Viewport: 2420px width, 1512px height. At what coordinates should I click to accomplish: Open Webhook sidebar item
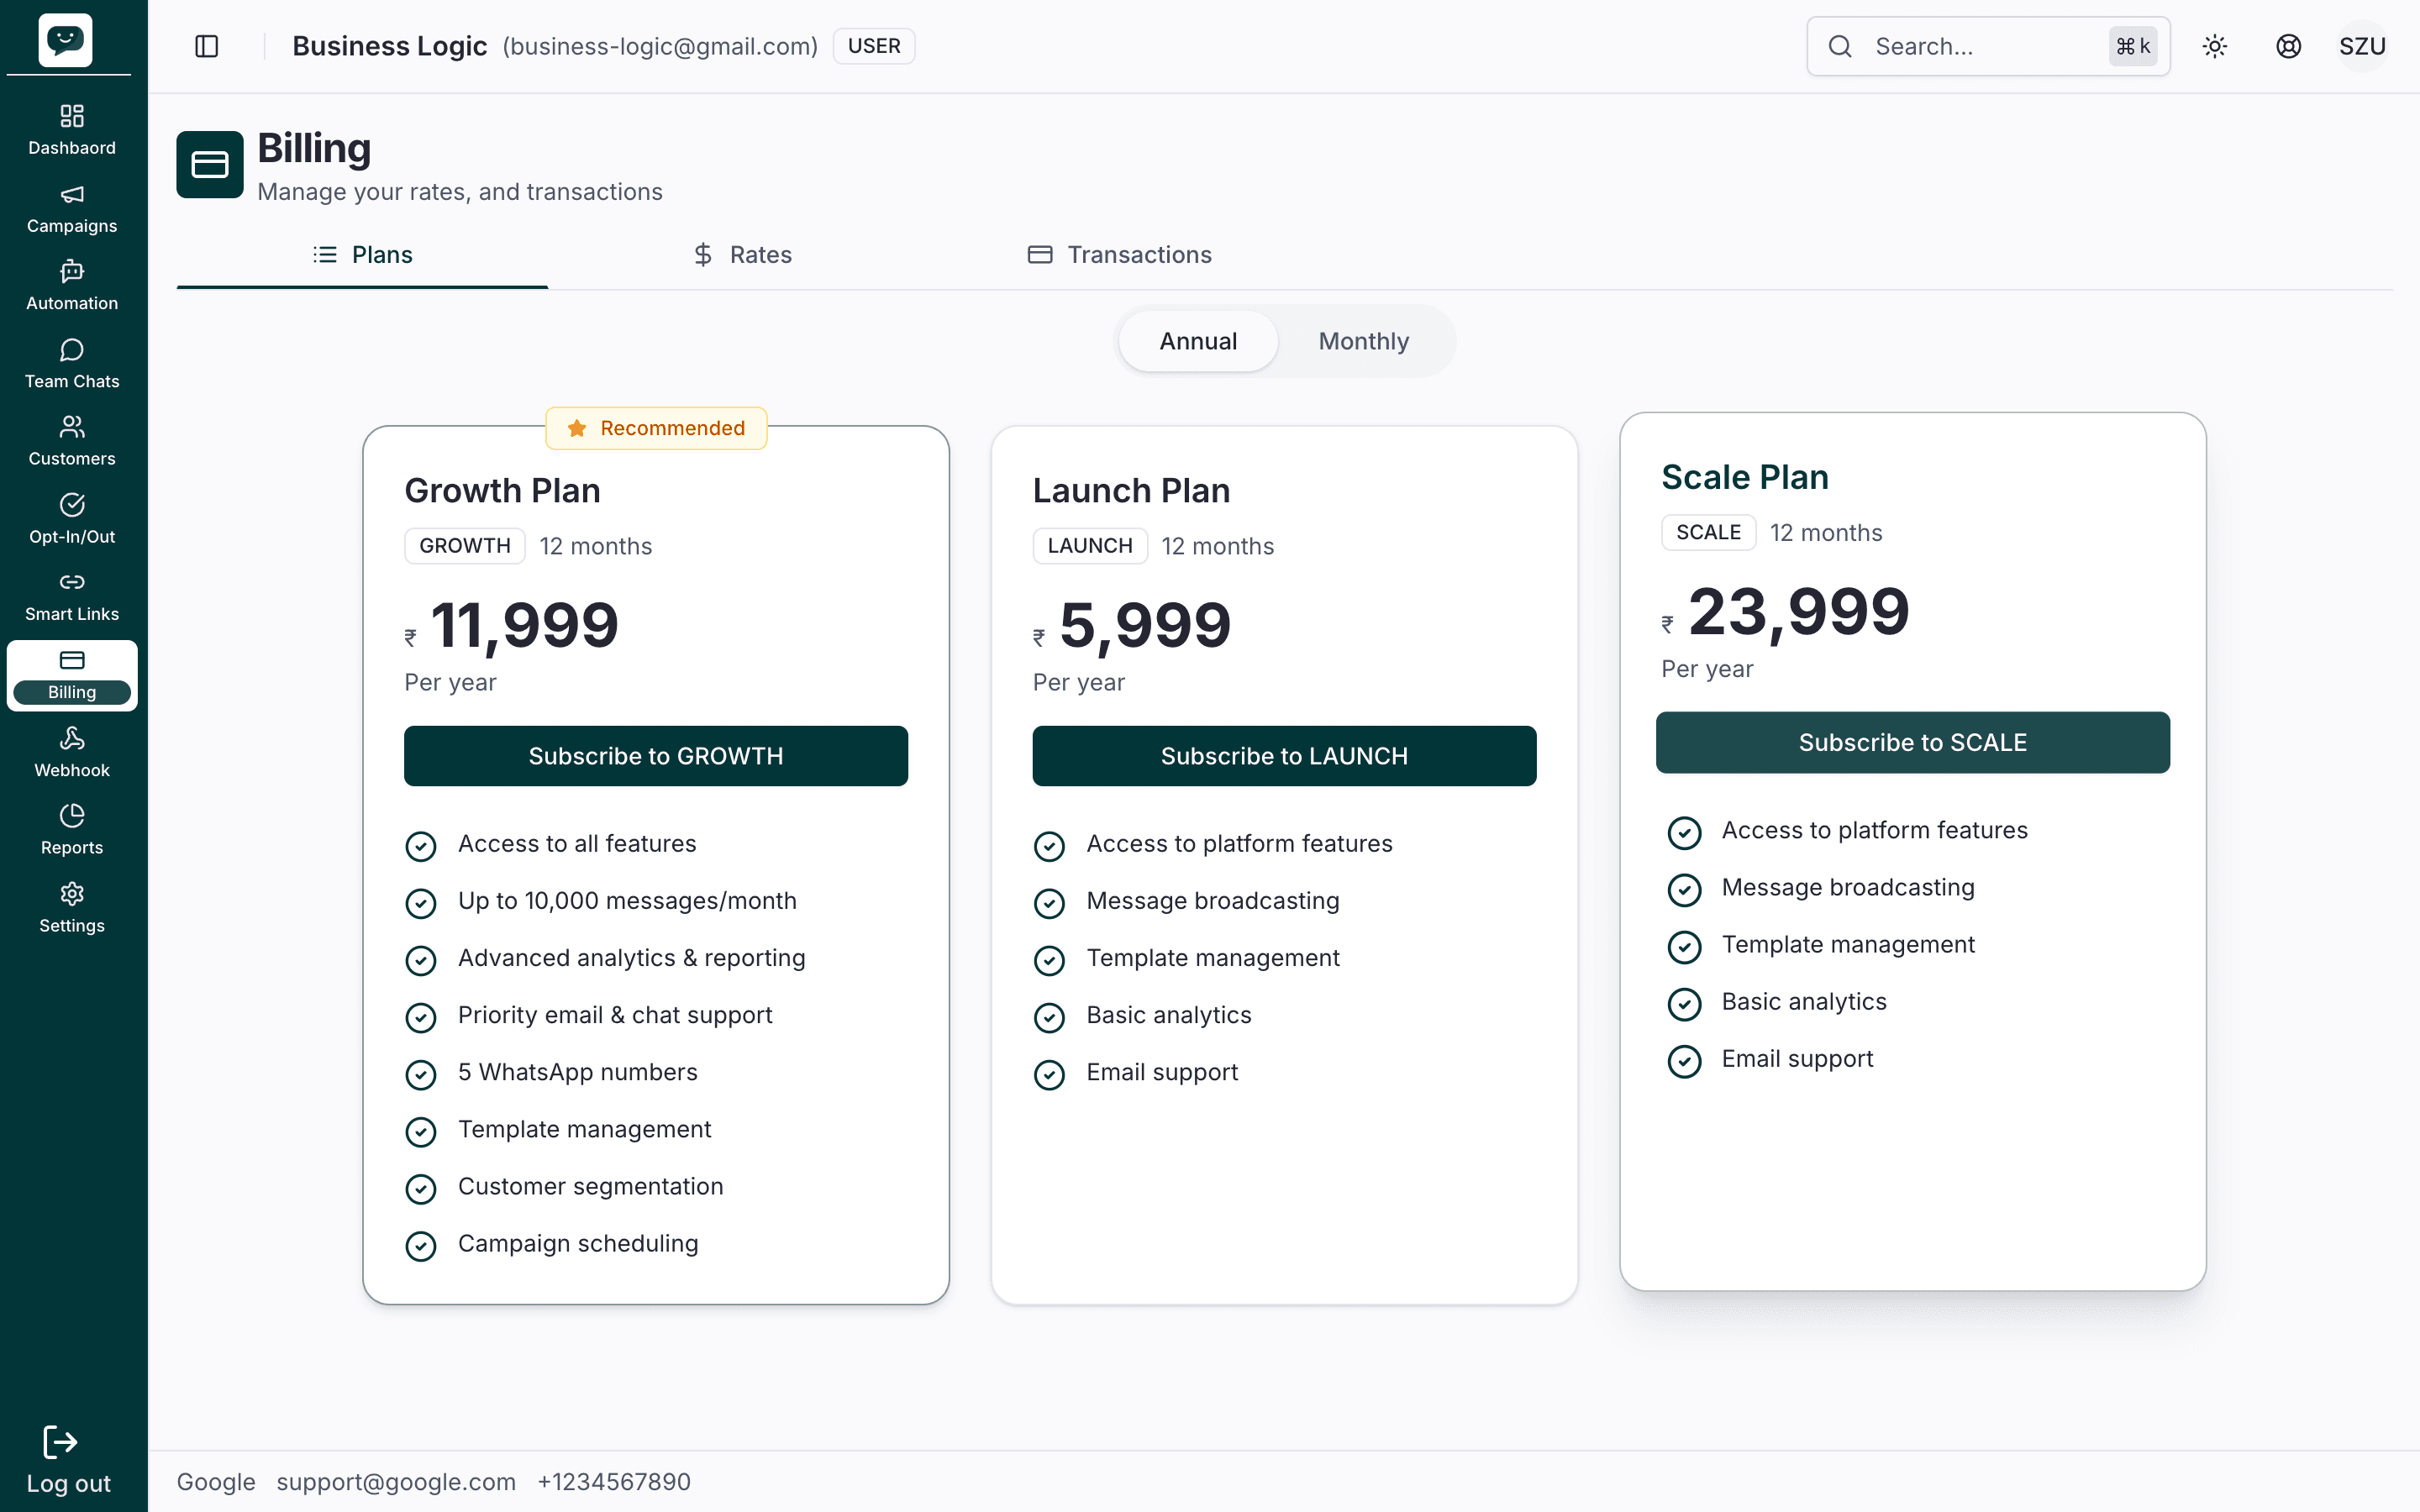tap(72, 753)
